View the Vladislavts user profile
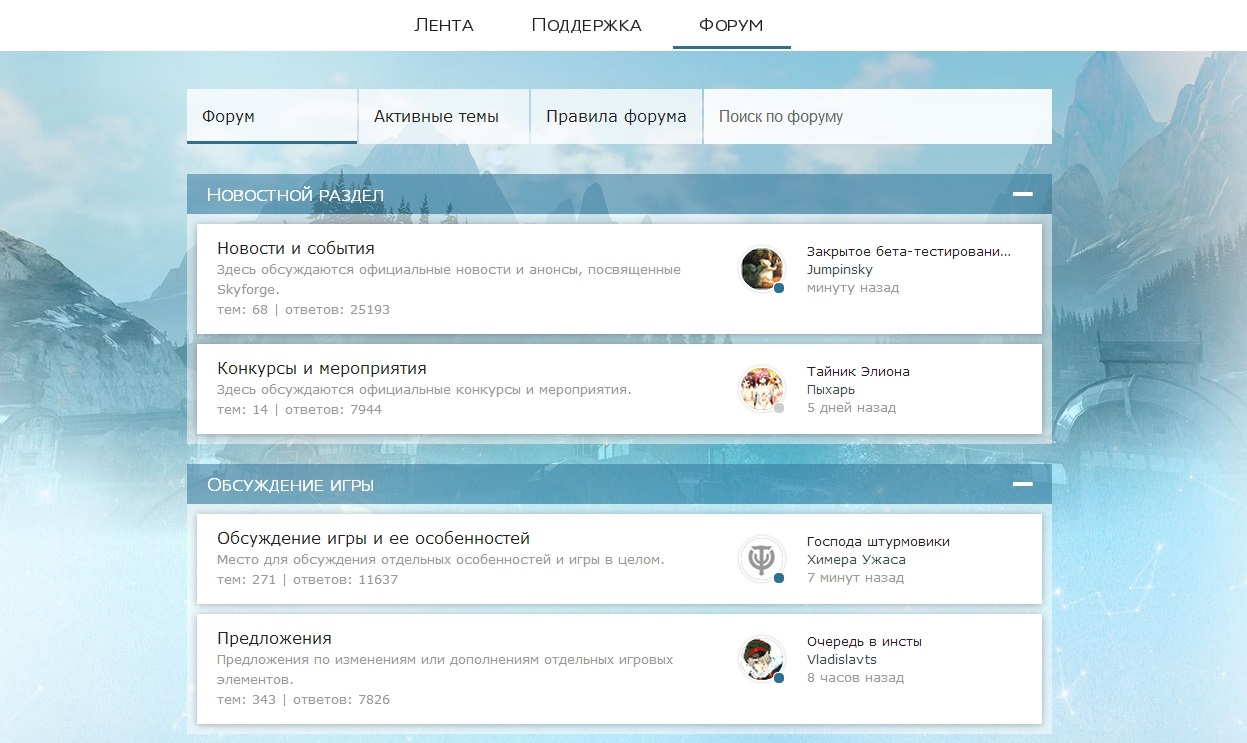The width and height of the screenshot is (1247, 743). point(842,660)
